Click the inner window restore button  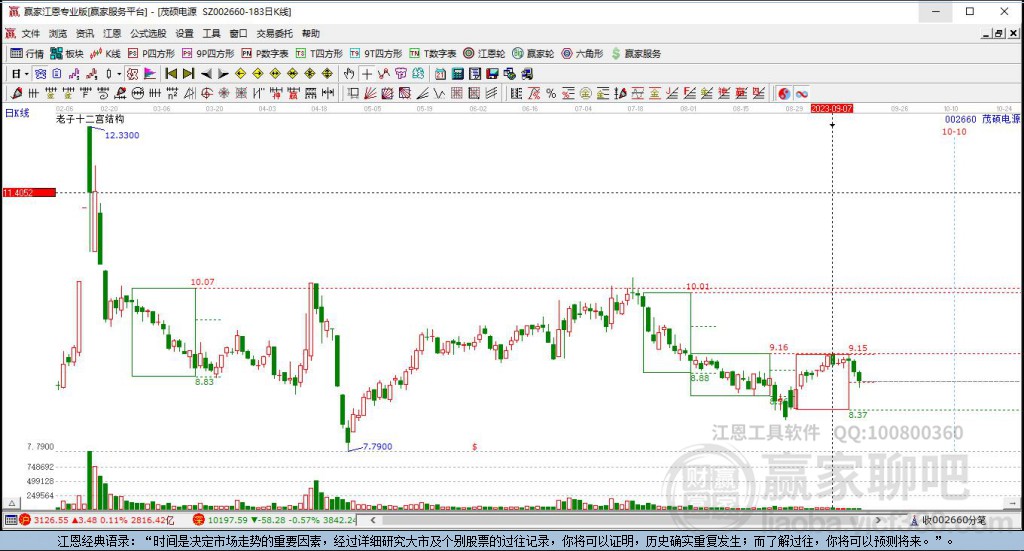(999, 33)
